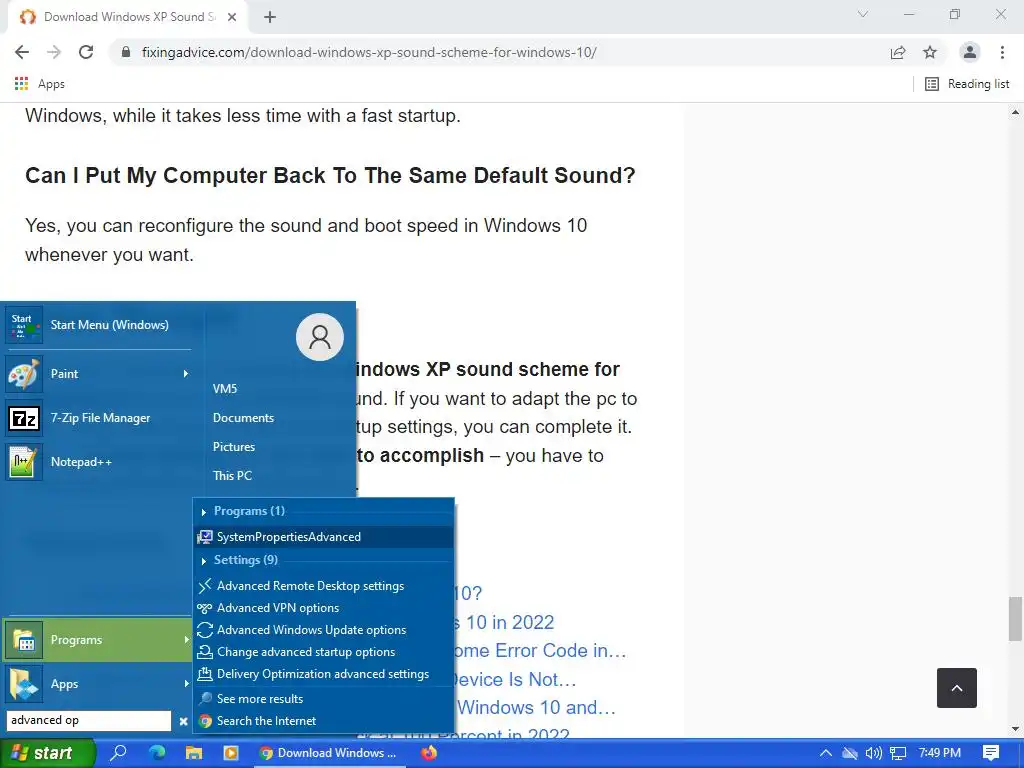Launch Microsoft Edge from taskbar
The image size is (1024, 768).
click(157, 752)
